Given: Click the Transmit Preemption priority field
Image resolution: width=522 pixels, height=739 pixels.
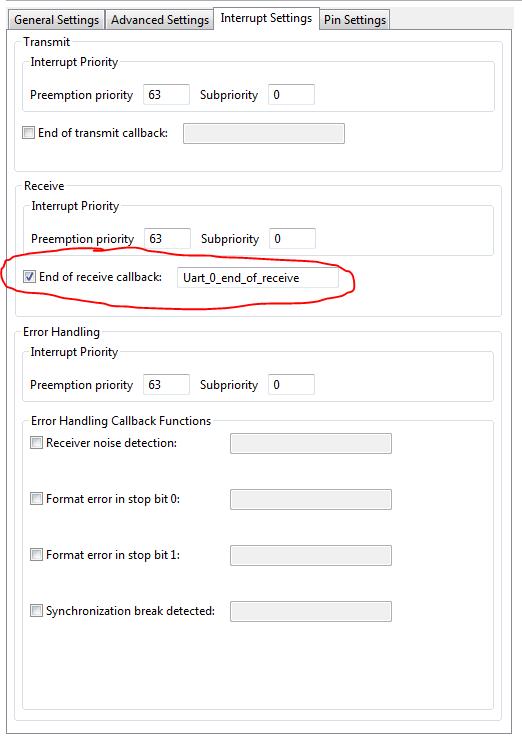Looking at the screenshot, I should [x=166, y=95].
